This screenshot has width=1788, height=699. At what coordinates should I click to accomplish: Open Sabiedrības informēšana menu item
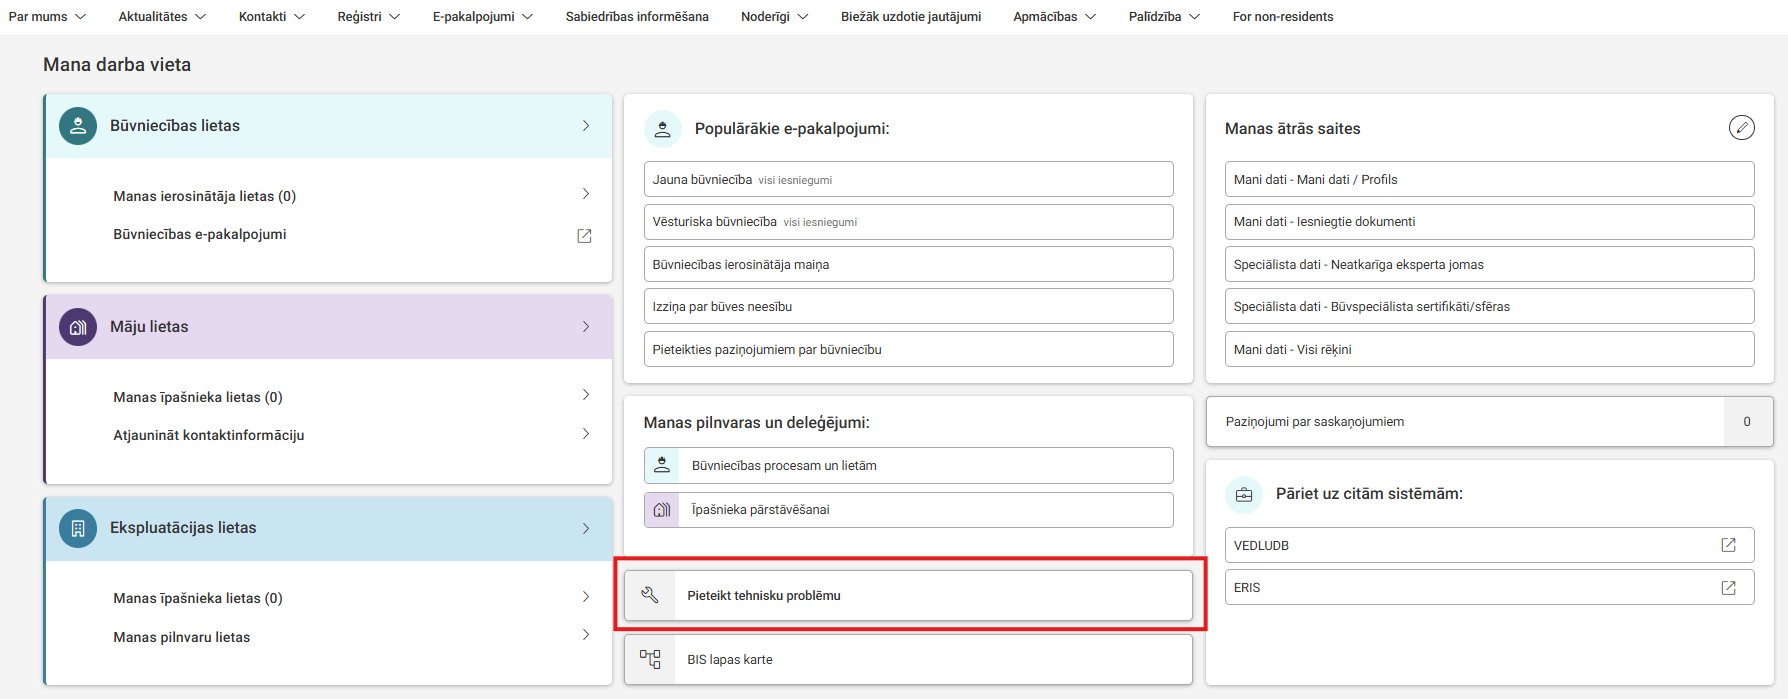coord(637,17)
